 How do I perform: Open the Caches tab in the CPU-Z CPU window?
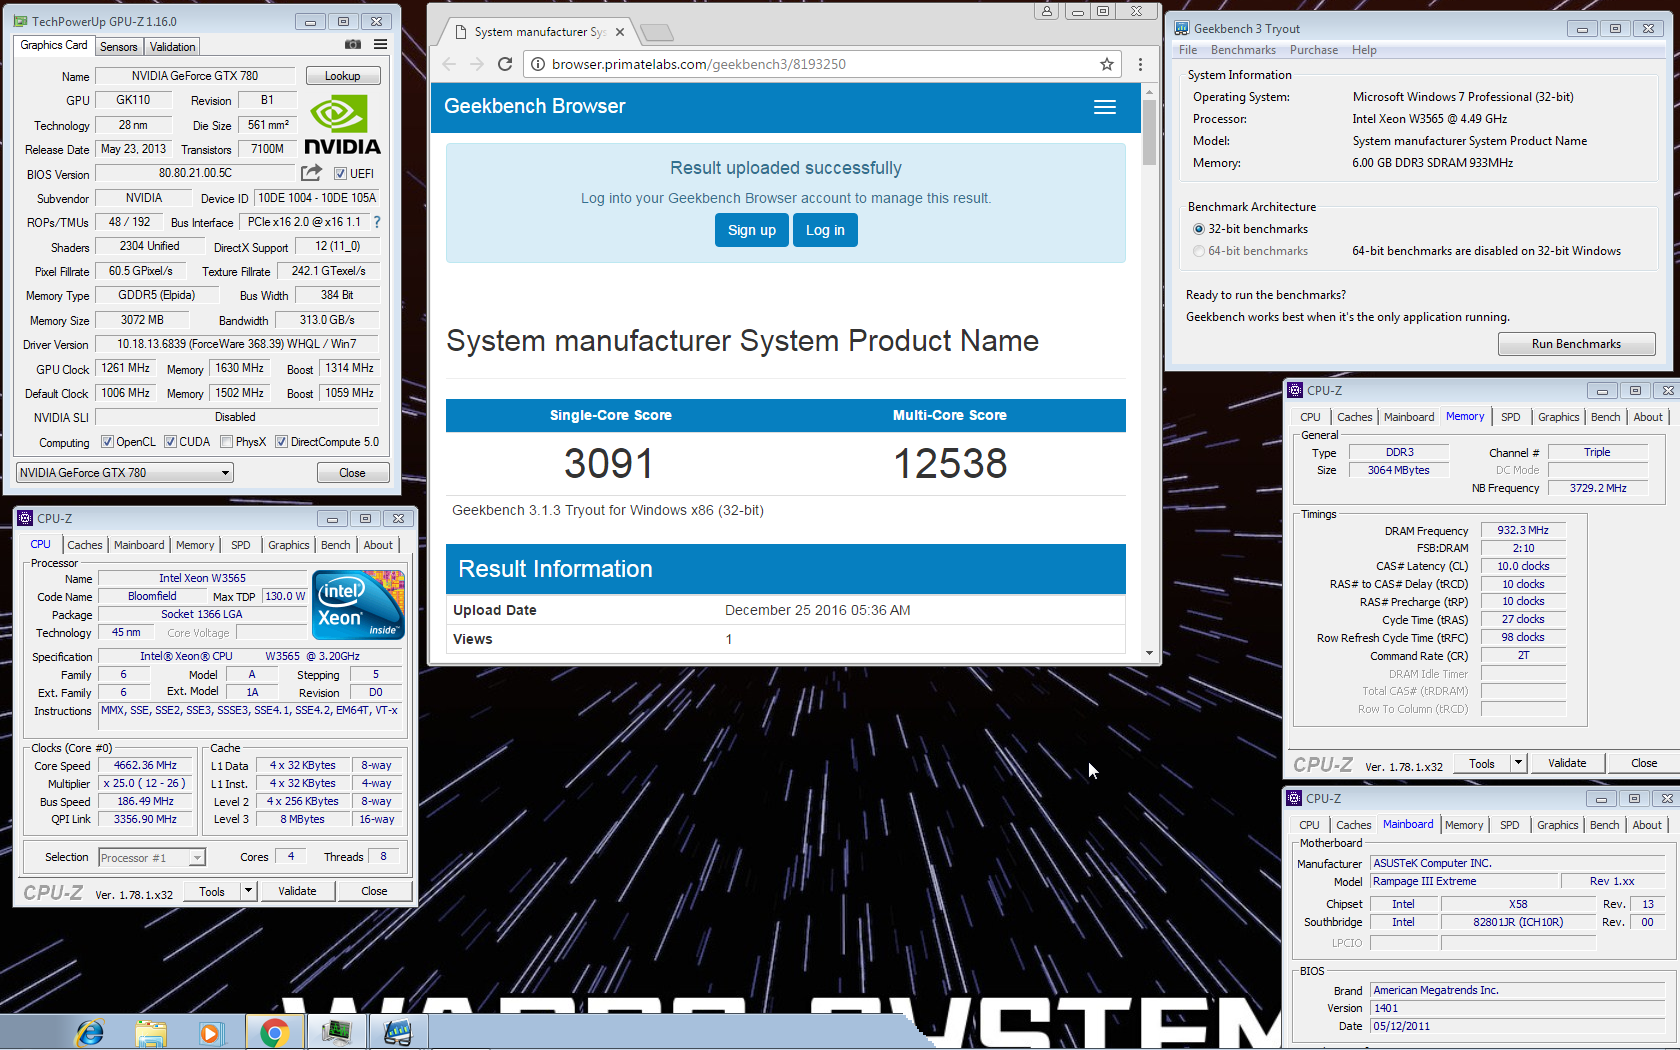point(85,545)
